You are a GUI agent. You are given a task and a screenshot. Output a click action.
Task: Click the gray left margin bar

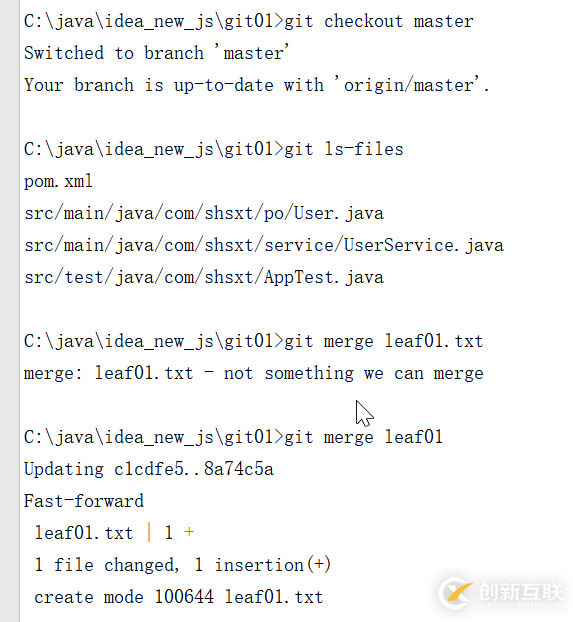[x=10, y=311]
